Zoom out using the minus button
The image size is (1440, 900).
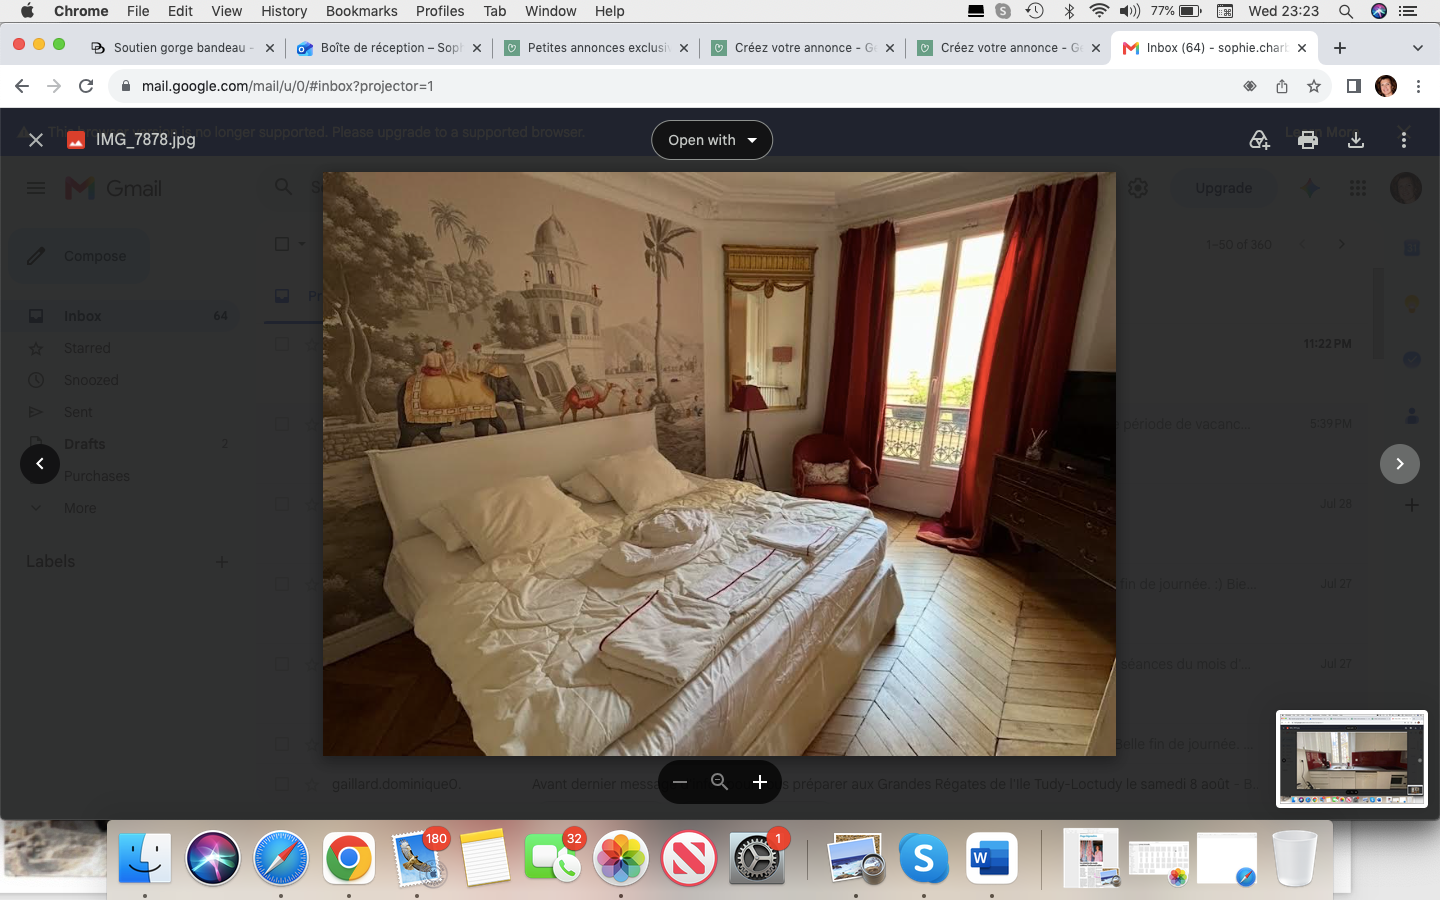tap(680, 782)
